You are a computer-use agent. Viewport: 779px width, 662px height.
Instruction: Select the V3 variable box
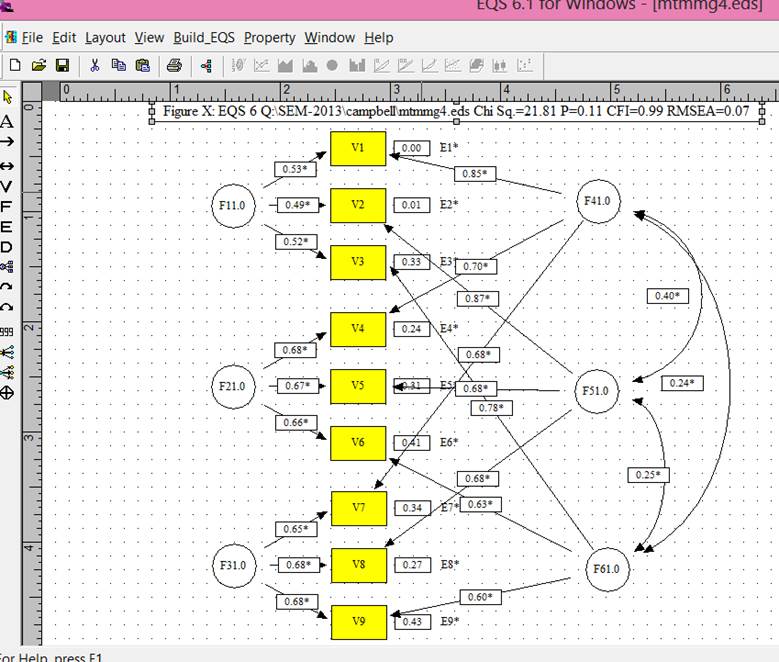[x=358, y=262]
